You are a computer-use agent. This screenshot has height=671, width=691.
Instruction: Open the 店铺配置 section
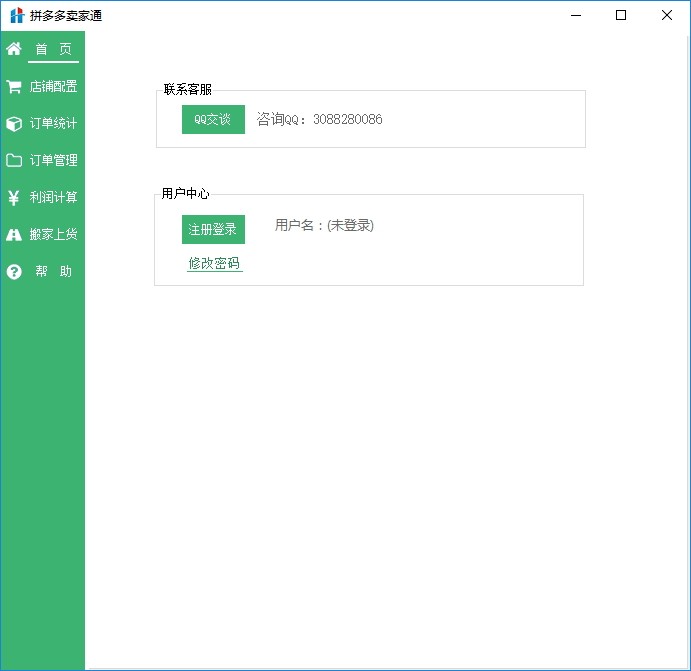click(x=53, y=86)
